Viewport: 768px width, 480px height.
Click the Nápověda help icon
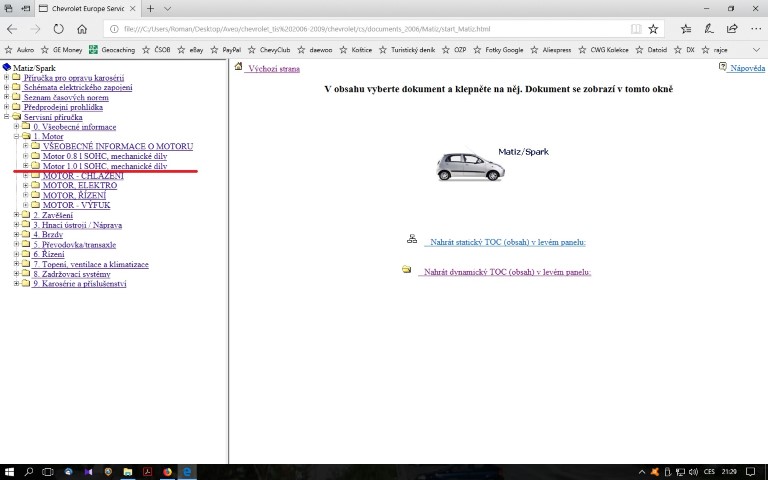(722, 67)
